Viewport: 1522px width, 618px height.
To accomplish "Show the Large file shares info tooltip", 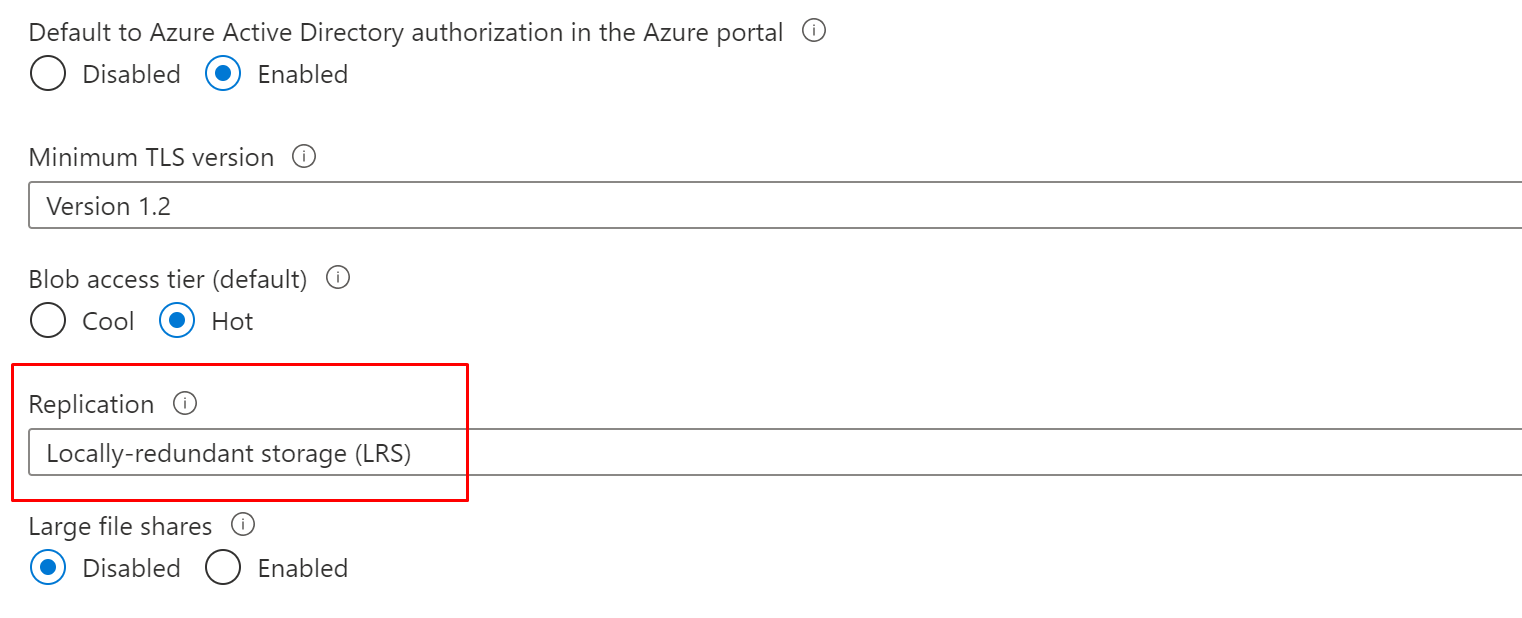I will (x=243, y=524).
